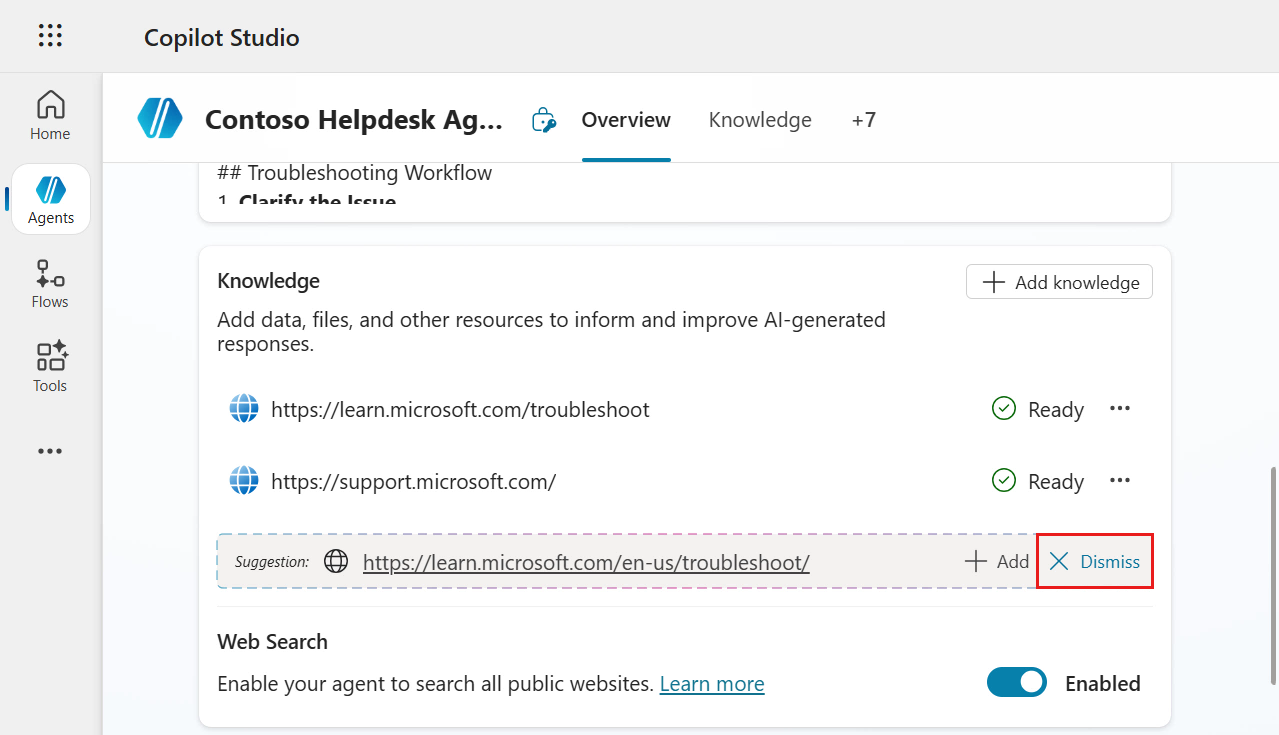
Task: Add the suggested troubleshoot URL
Action: 997,561
